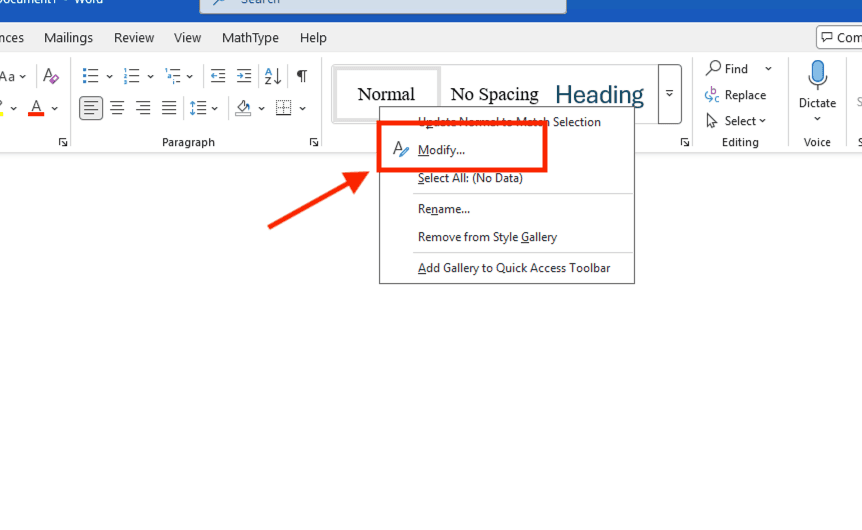Click the Clear All Formatting icon

51,76
